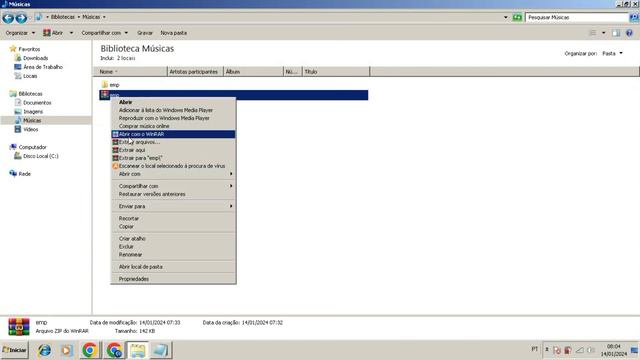Change view using the view mode icon
The width and height of the screenshot is (640, 360).
point(593,33)
